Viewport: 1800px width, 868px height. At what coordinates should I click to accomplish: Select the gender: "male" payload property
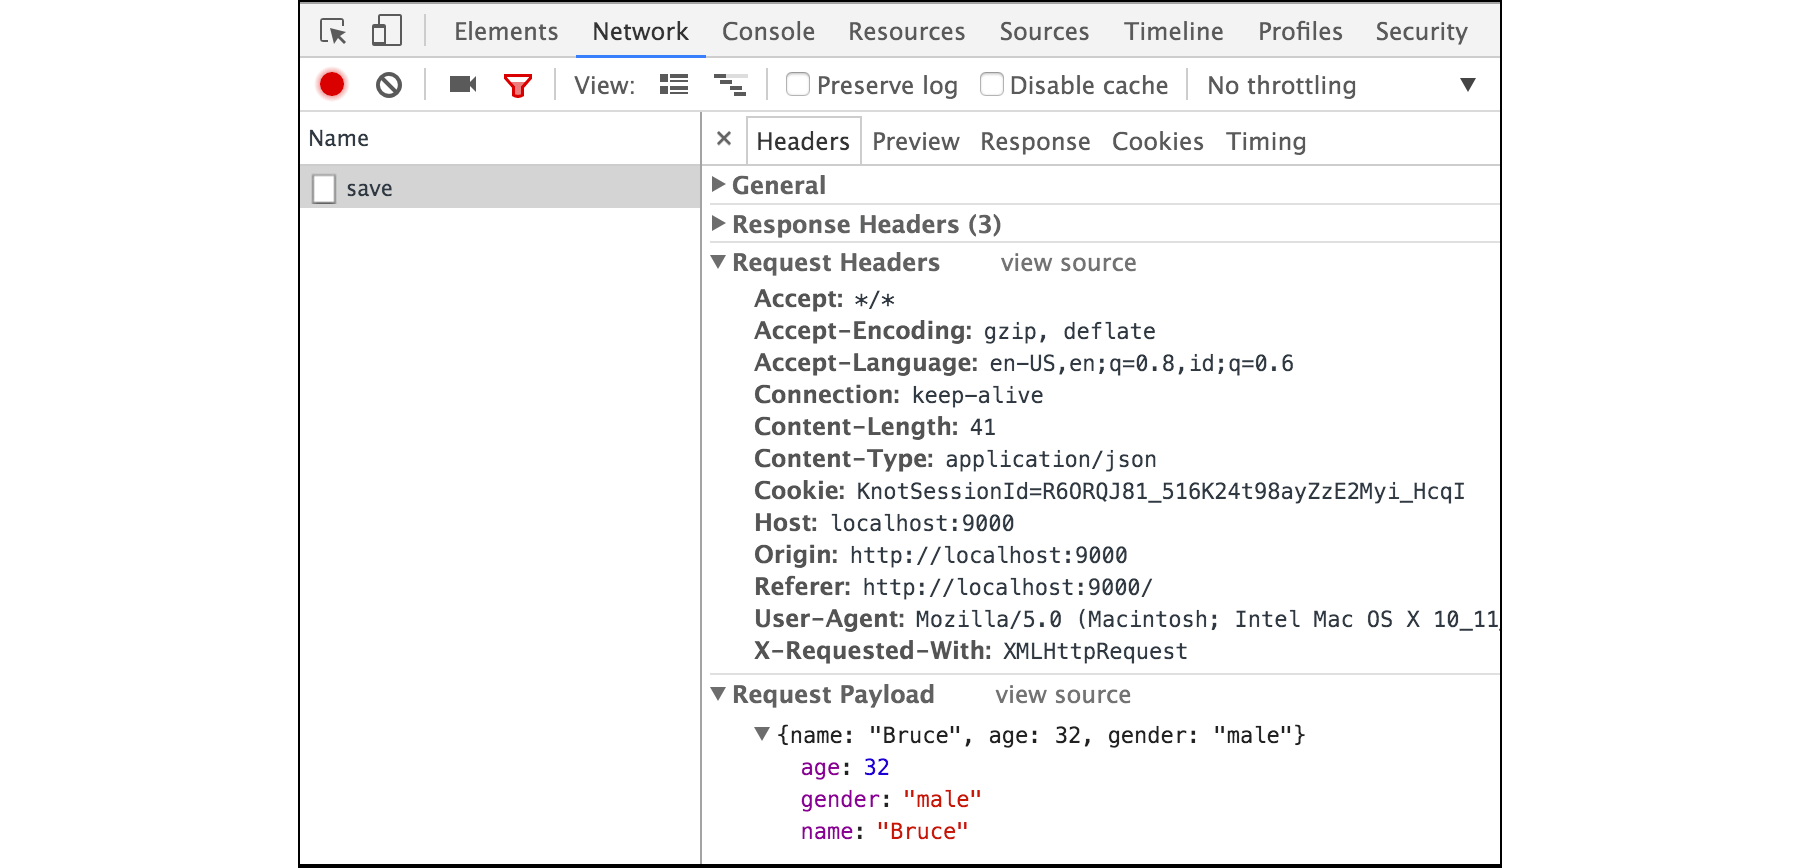coord(891,799)
